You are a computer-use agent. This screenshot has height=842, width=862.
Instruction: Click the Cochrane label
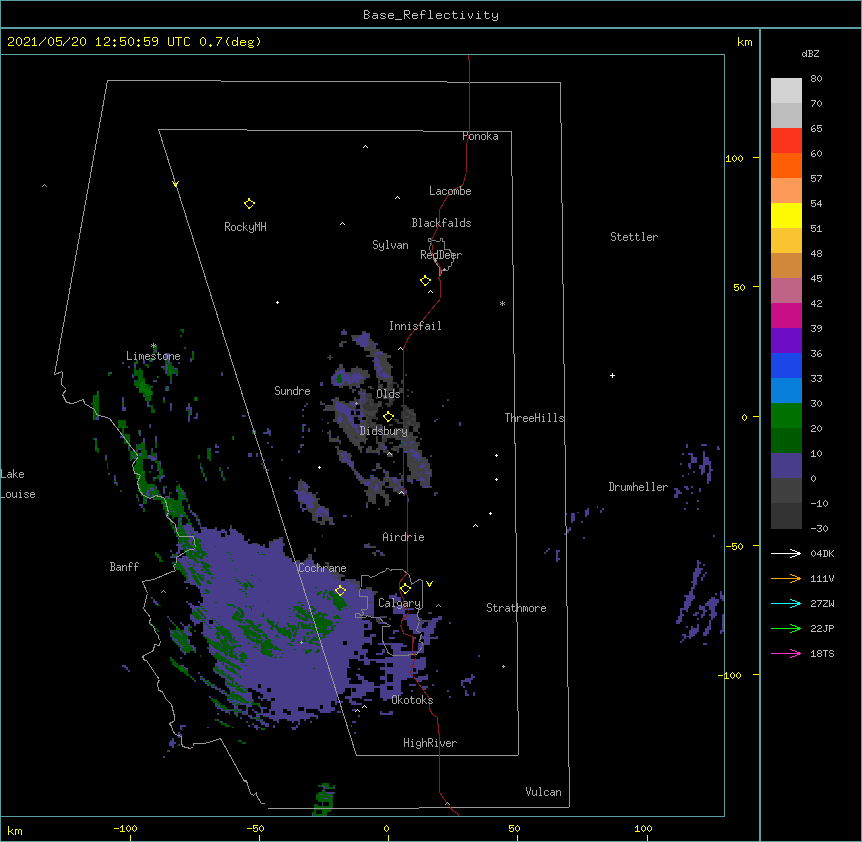322,568
